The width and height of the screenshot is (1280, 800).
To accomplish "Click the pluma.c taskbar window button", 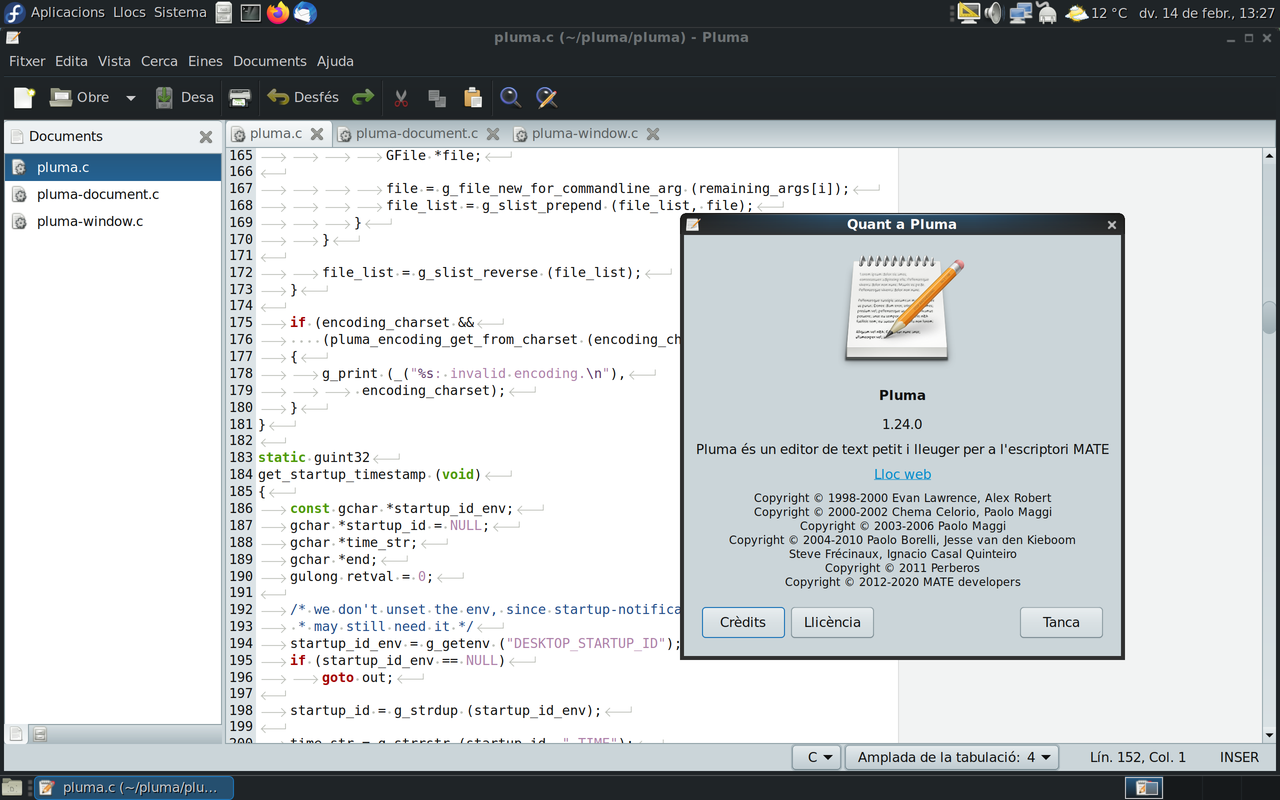I will 133,787.
